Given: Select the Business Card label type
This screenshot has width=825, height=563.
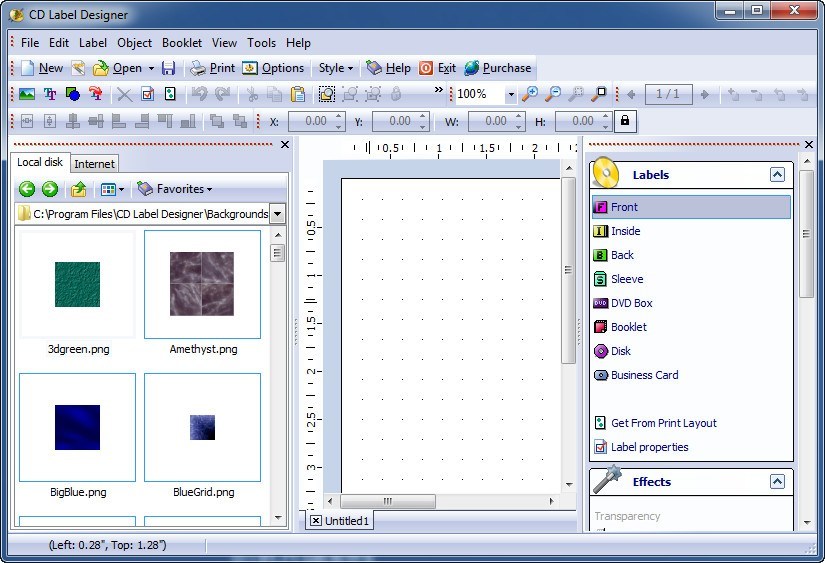Looking at the screenshot, I should coord(636,375).
